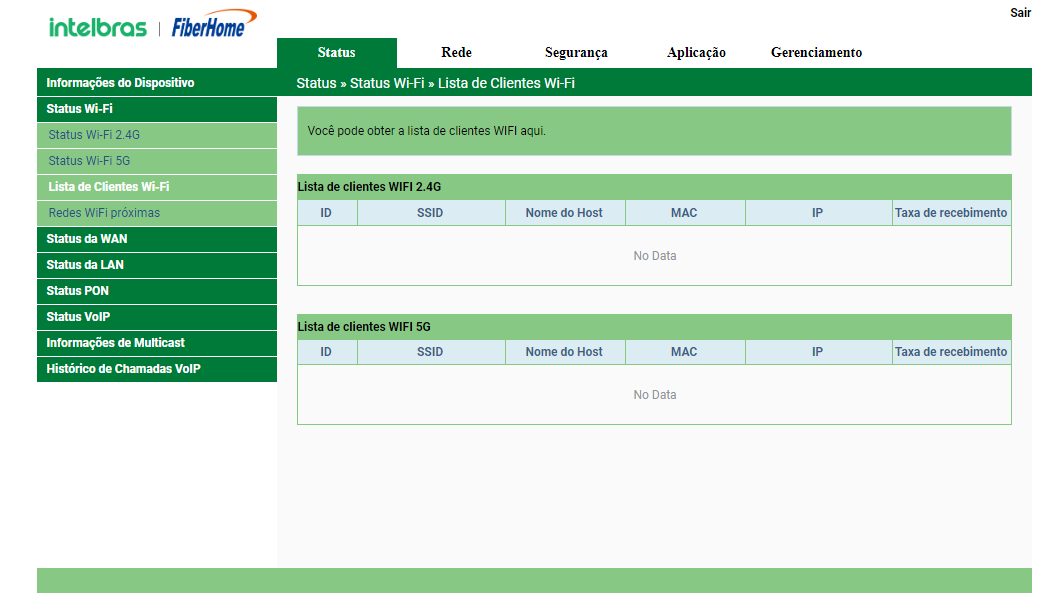This screenshot has height=614, width=1048.
Task: Click the SSID column in 2.4G table
Action: [430, 213]
